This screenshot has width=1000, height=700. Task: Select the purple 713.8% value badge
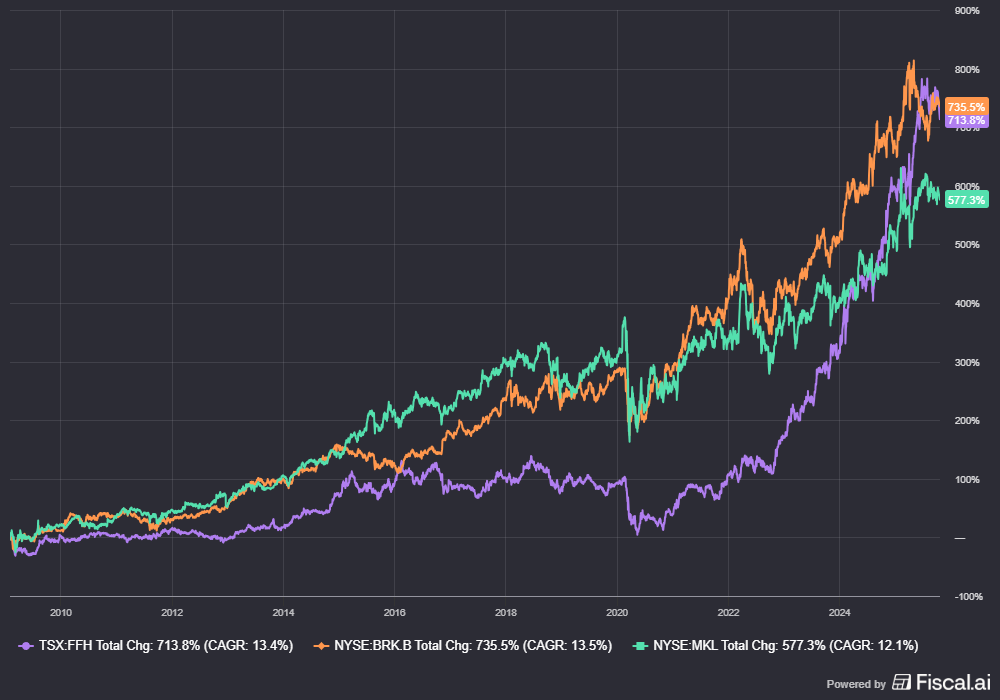tap(966, 120)
